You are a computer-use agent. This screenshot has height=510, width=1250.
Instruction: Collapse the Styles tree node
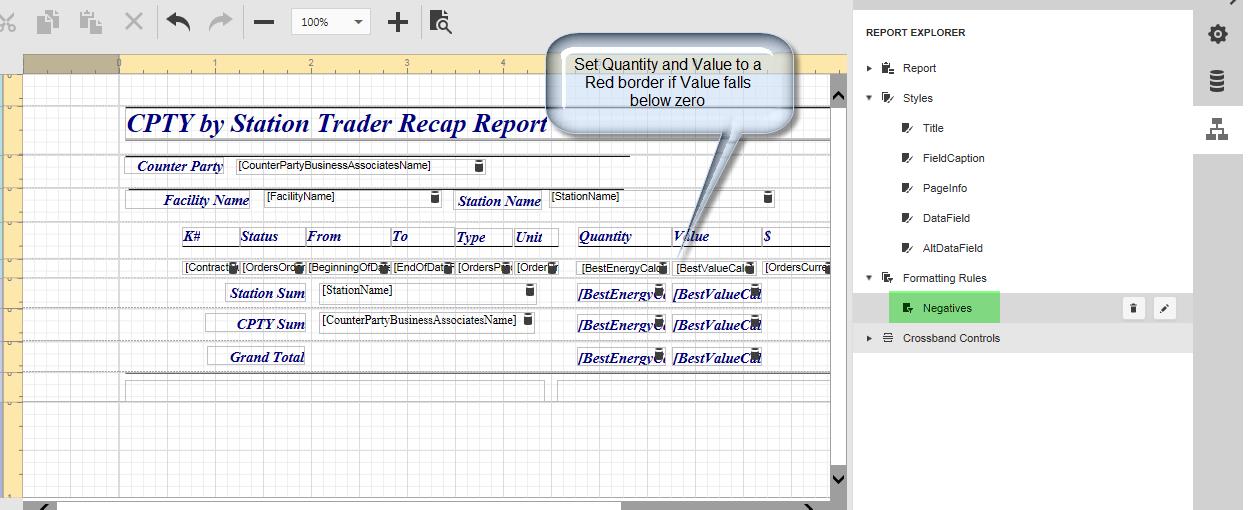pos(870,98)
